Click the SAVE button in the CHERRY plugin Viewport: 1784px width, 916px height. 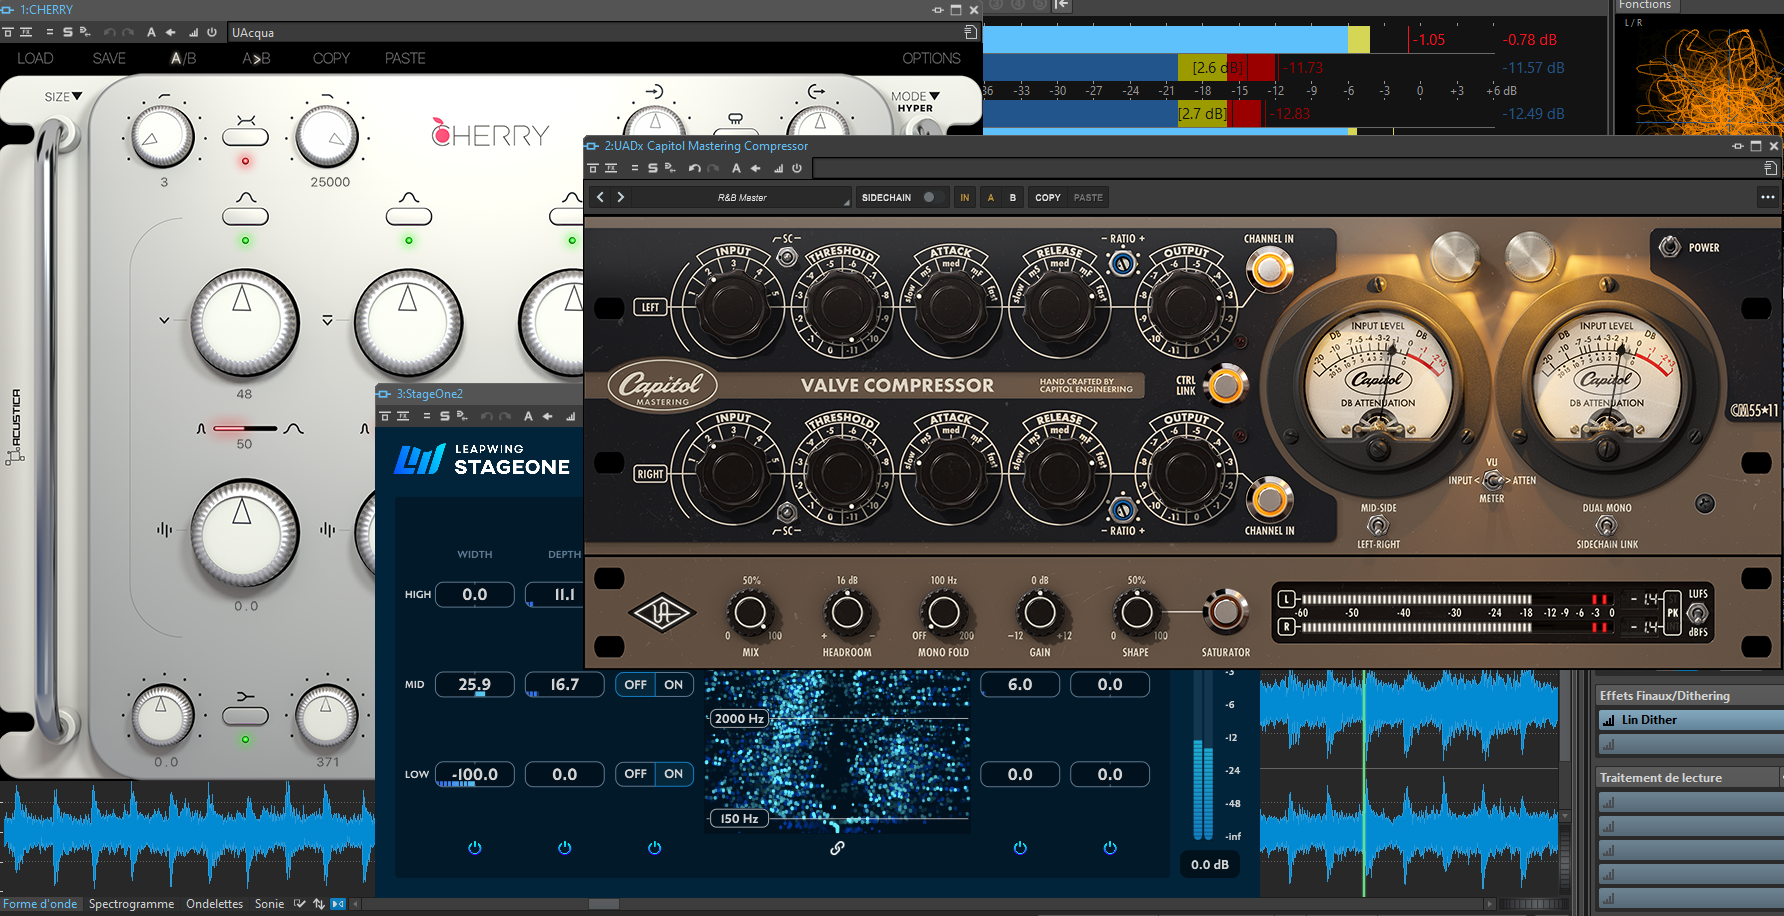[109, 58]
